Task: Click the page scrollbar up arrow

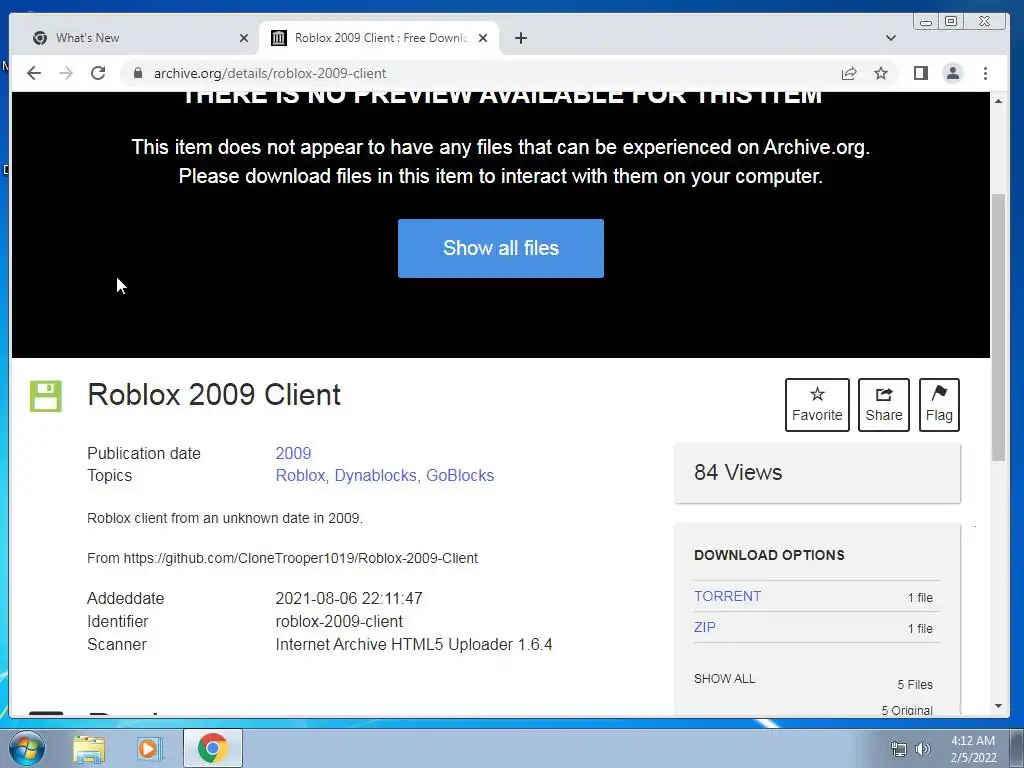Action: point(998,101)
